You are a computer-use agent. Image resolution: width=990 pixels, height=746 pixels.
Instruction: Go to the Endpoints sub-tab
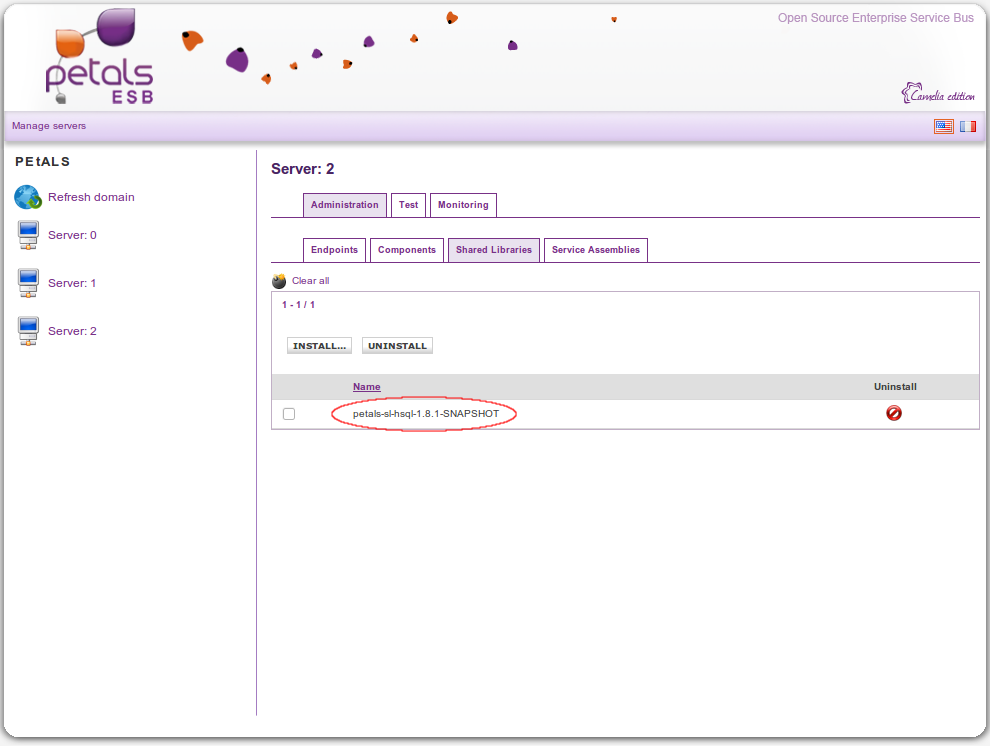coord(334,250)
